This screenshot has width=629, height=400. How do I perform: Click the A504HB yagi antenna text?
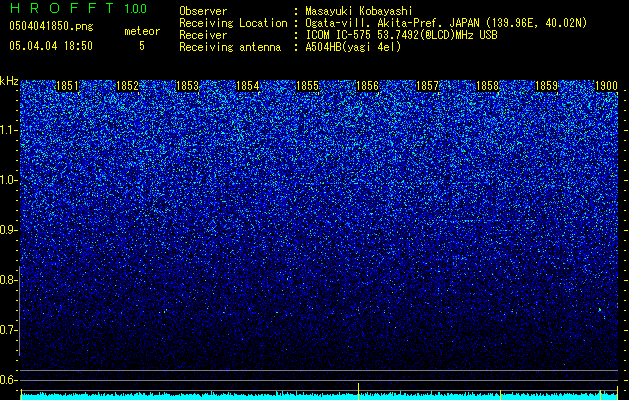click(353, 47)
